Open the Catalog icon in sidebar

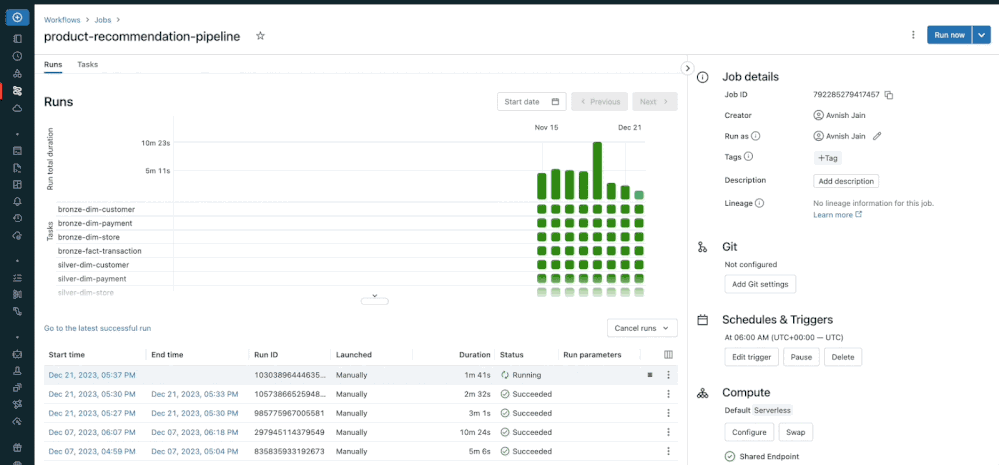(x=17, y=74)
